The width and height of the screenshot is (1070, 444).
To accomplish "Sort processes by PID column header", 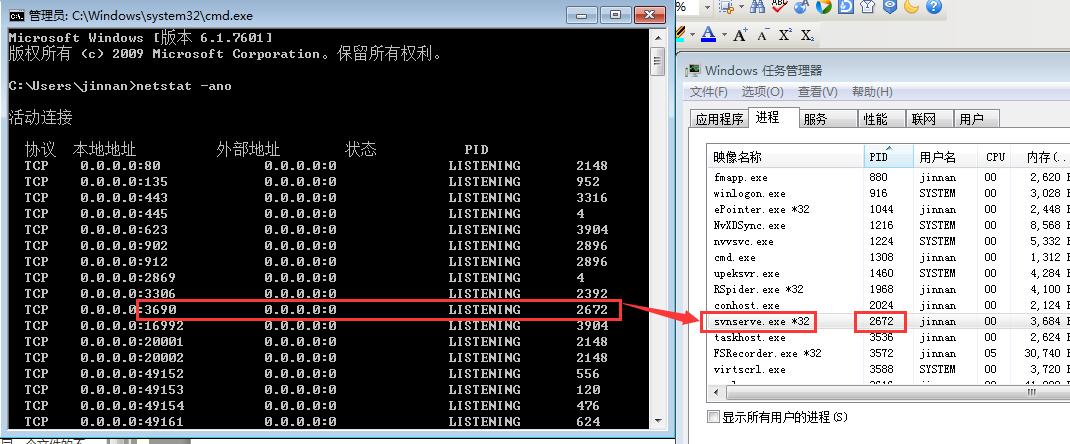I will pos(888,158).
